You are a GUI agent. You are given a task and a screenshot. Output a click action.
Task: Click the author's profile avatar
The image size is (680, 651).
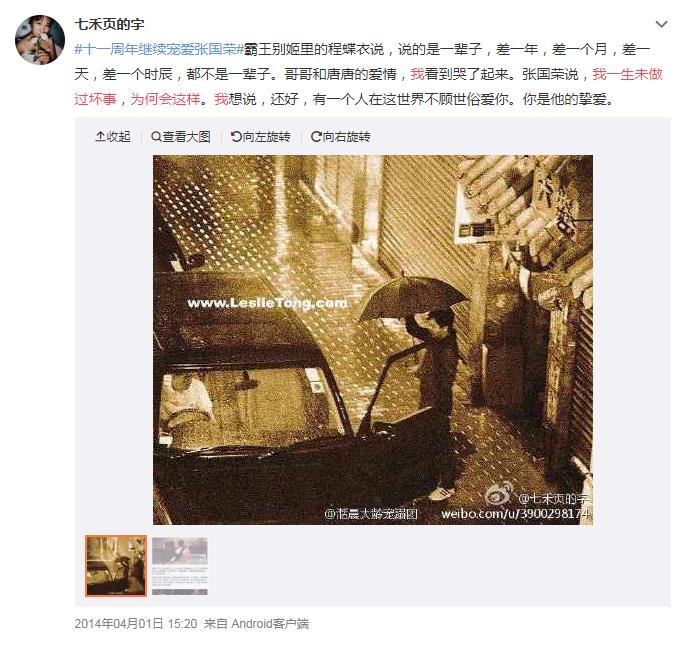[x=40, y=40]
